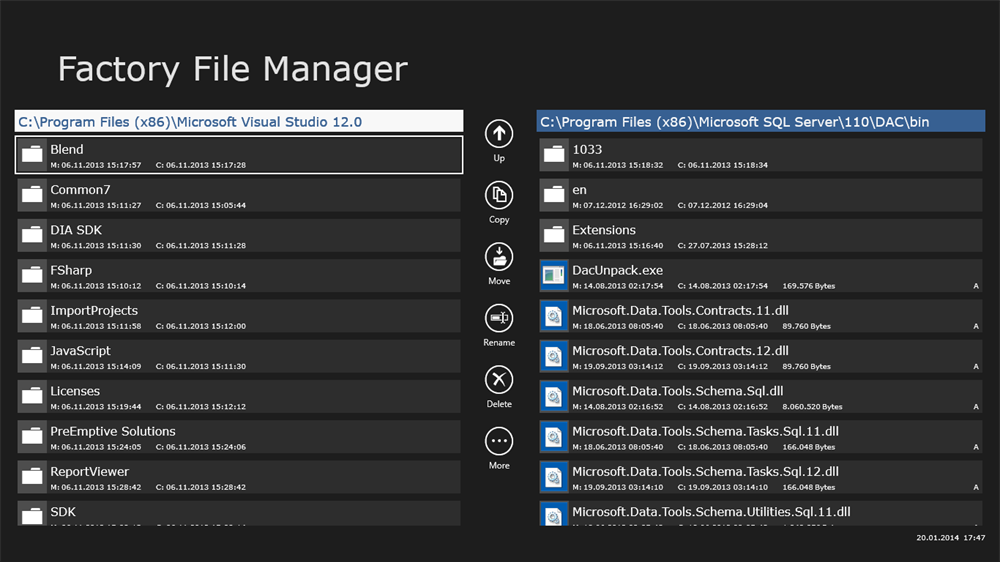The width and height of the screenshot is (1000, 562).
Task: Select the PreEmptive Solutions folder
Action: [x=240, y=437]
